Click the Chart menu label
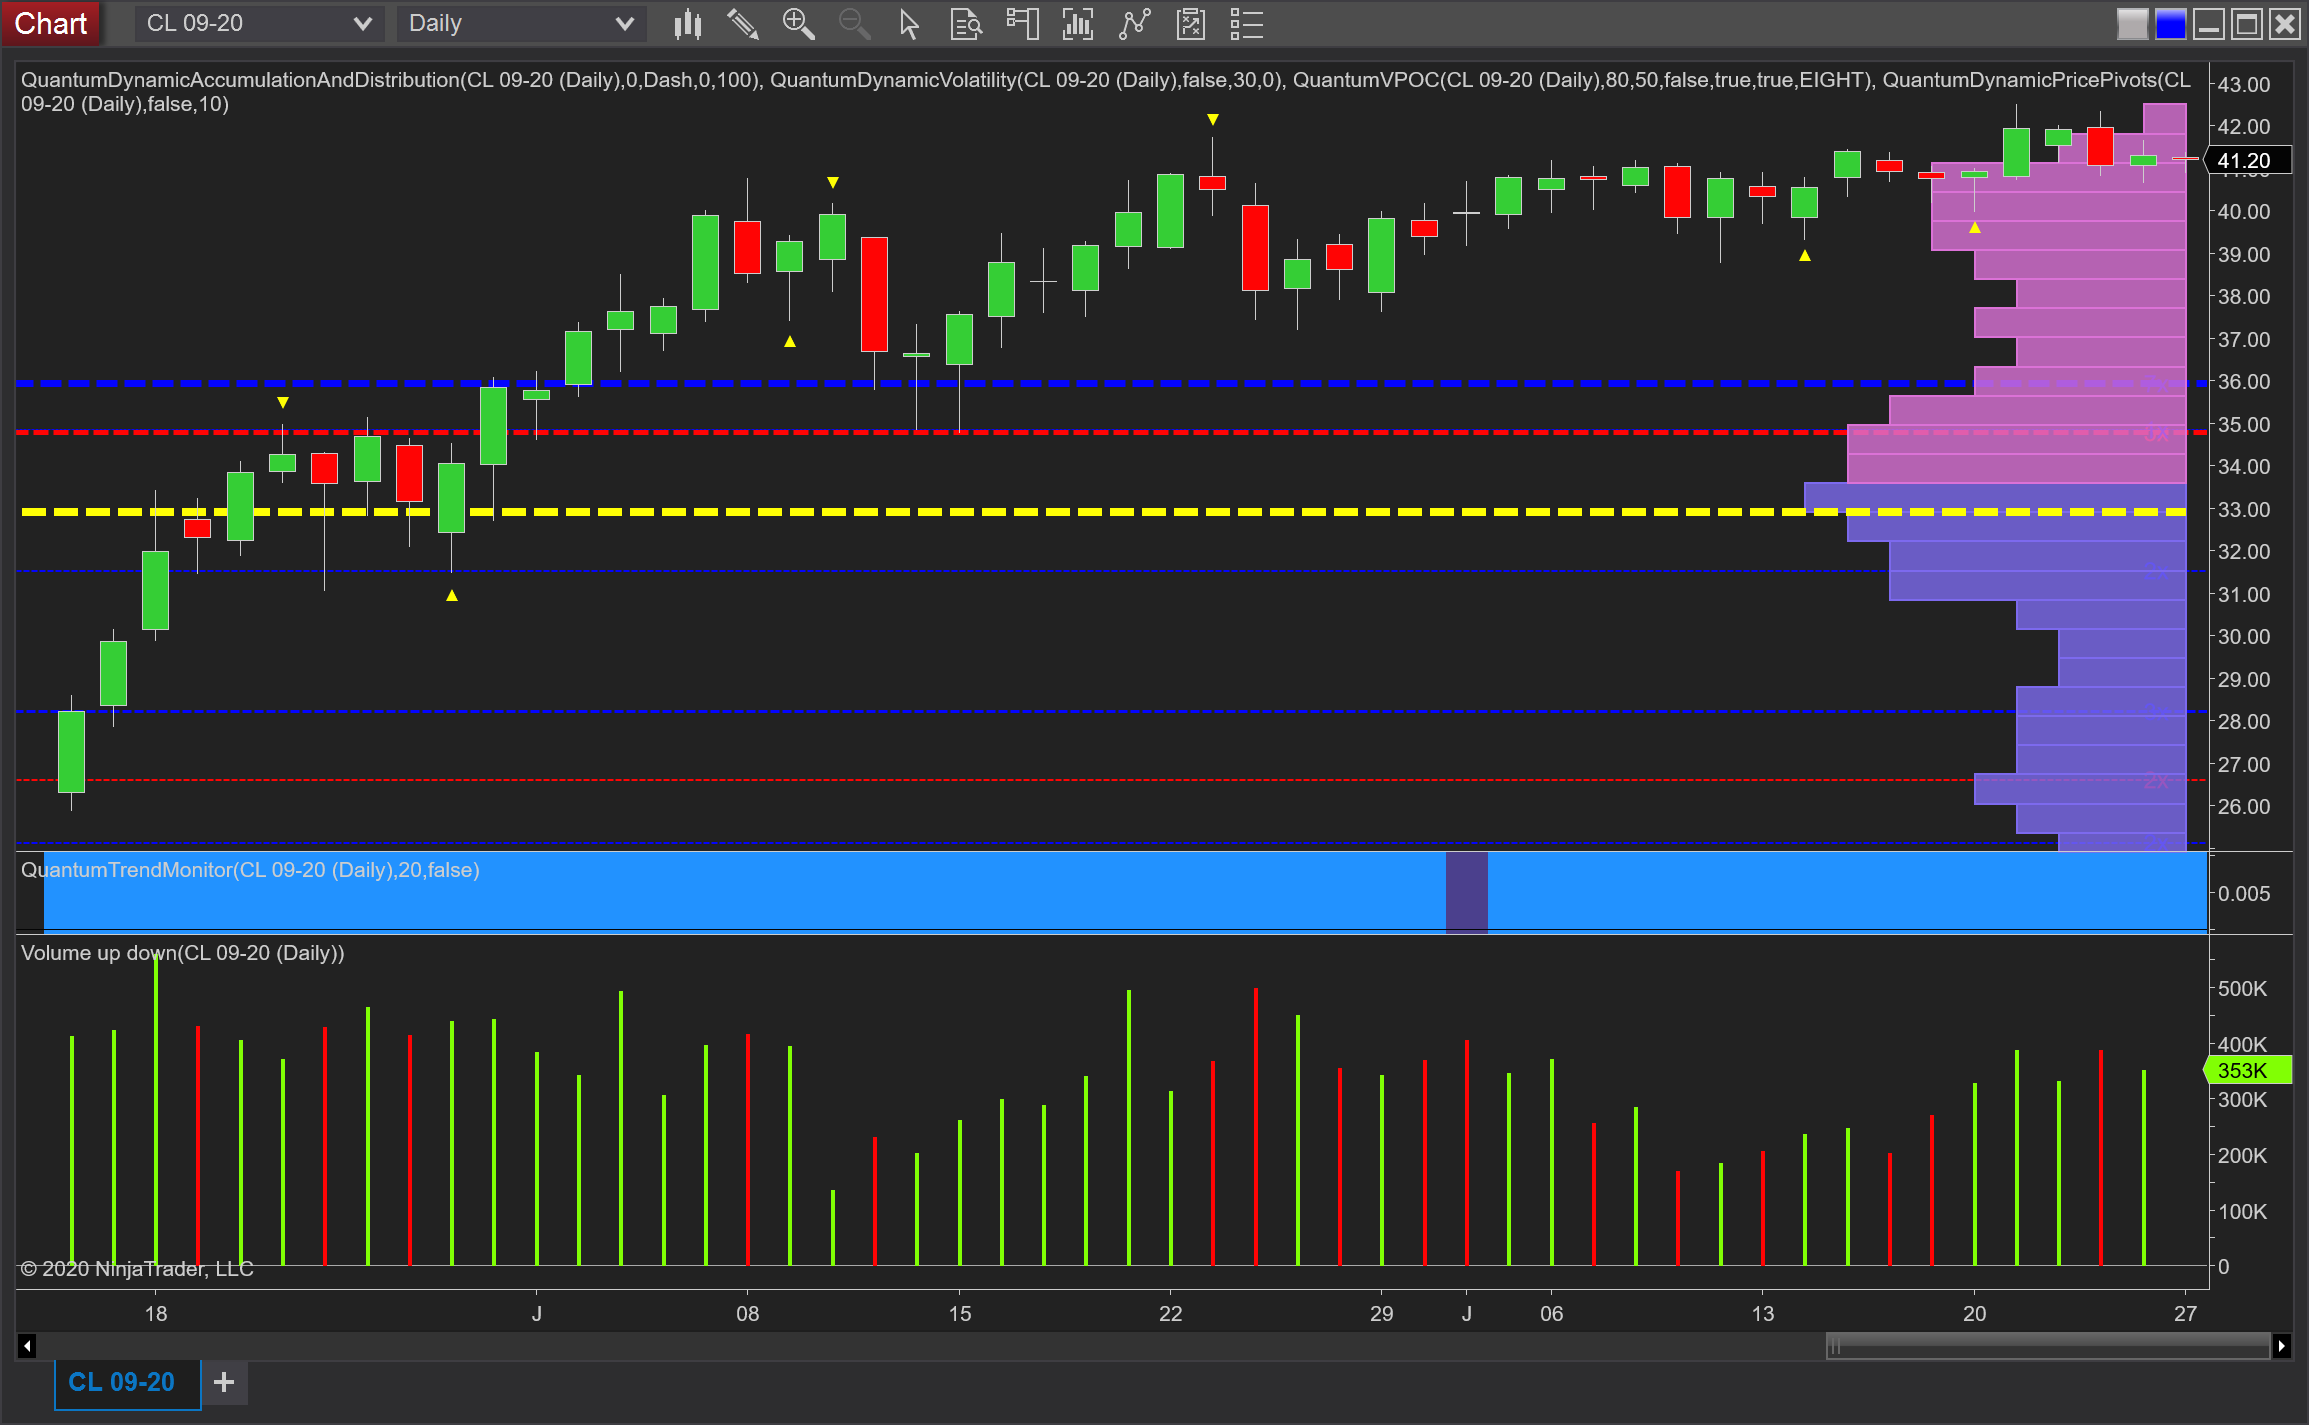 tap(50, 23)
